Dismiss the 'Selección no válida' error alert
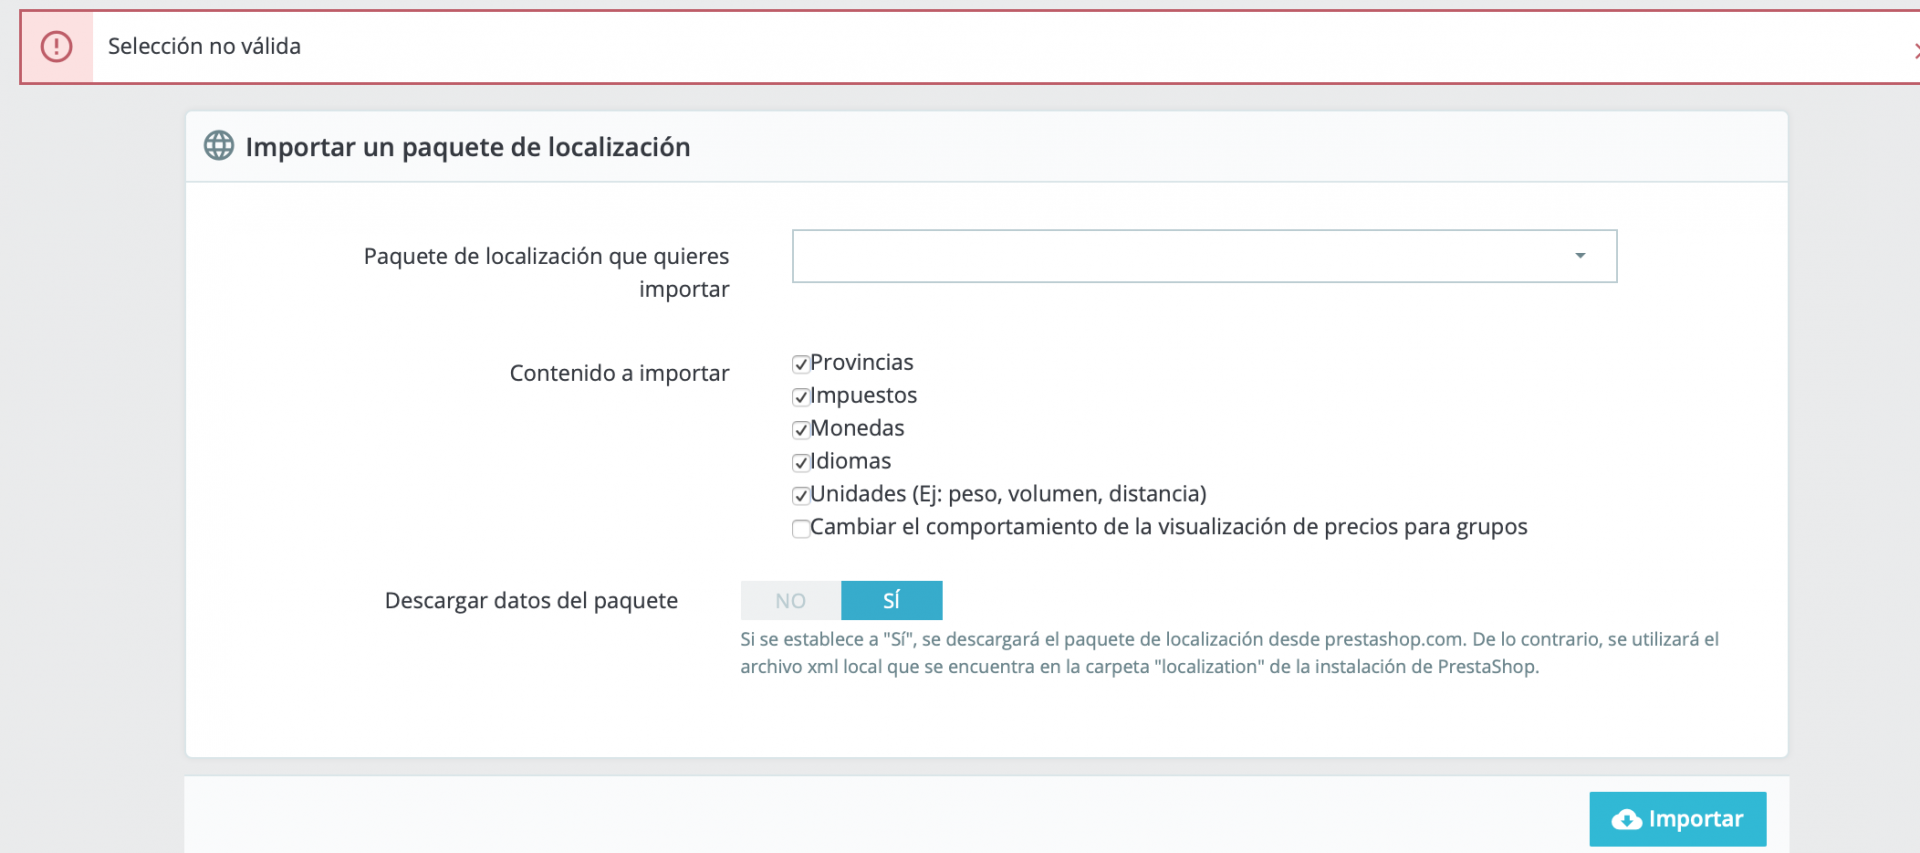This screenshot has width=1920, height=853. 1915,50
